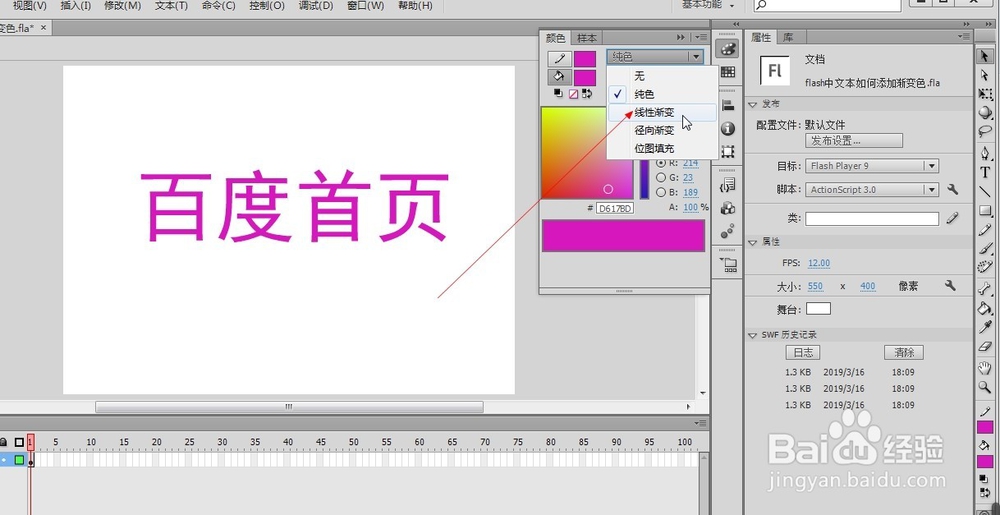Open the 基本功能 workspace dropdown
Viewport: 1000px width, 515px height.
pos(708,5)
